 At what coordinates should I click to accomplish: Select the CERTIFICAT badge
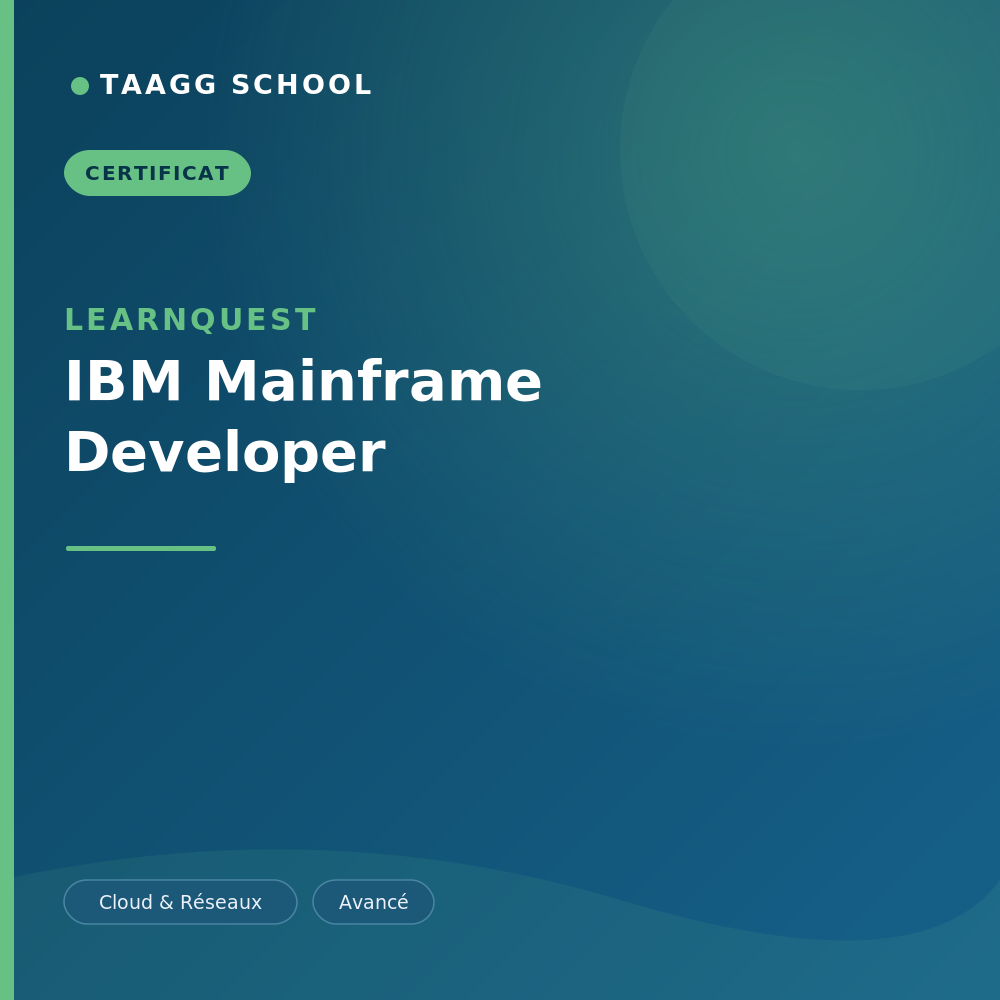(x=158, y=173)
